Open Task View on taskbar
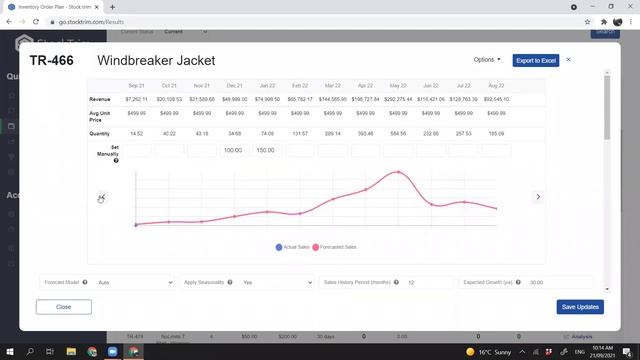The image size is (640, 360). (x=50, y=351)
